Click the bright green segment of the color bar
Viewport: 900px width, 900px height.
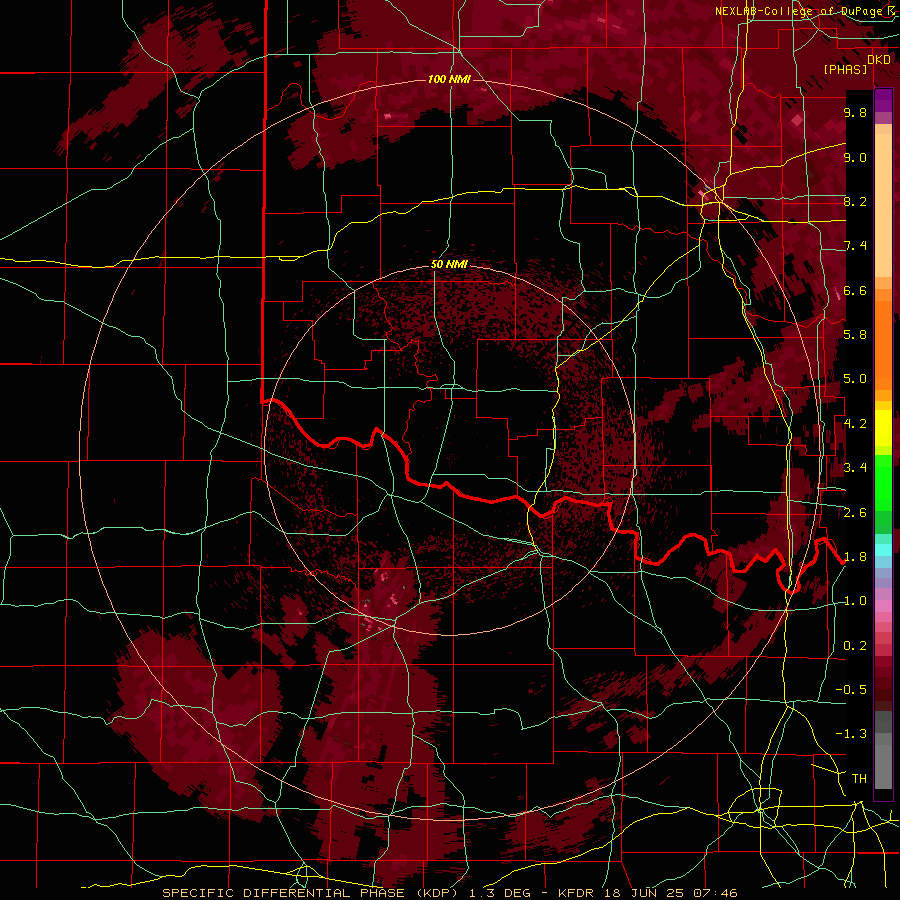click(883, 482)
